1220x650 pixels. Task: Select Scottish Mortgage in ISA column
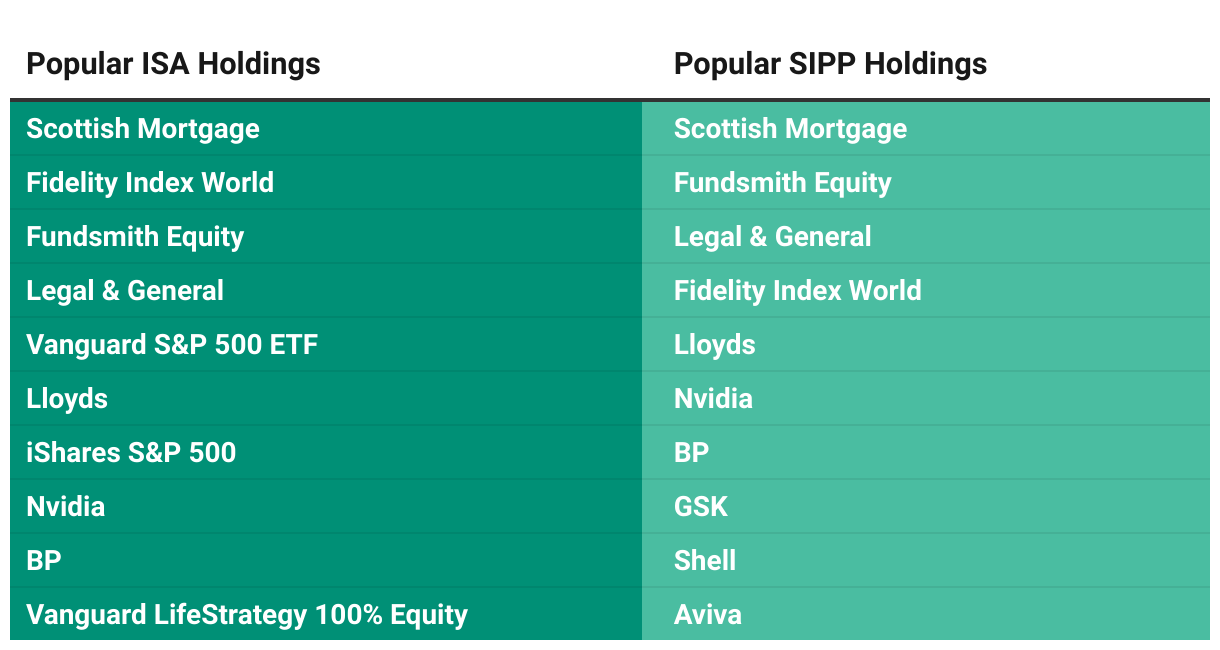tap(143, 129)
